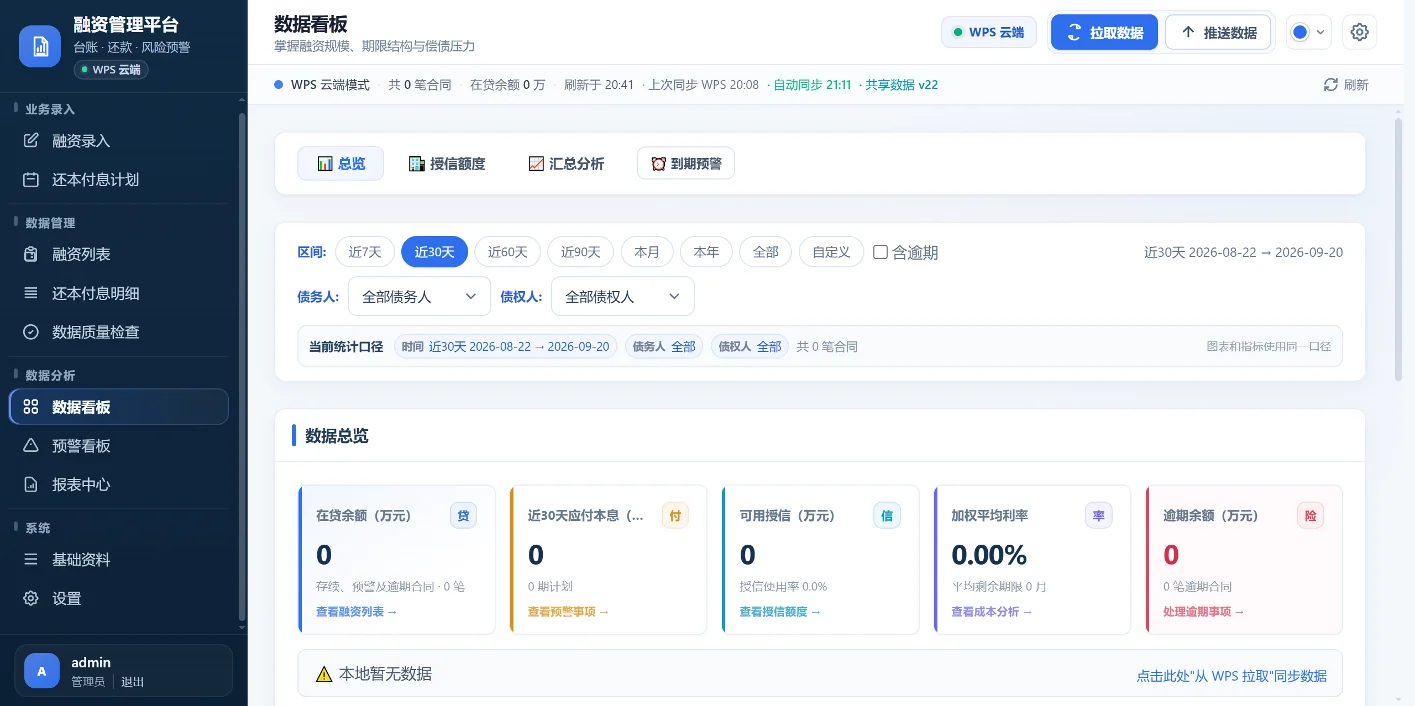This screenshot has height=706, width=1415.
Task: Open the theme color dropdown in header
Action: (x=1308, y=32)
